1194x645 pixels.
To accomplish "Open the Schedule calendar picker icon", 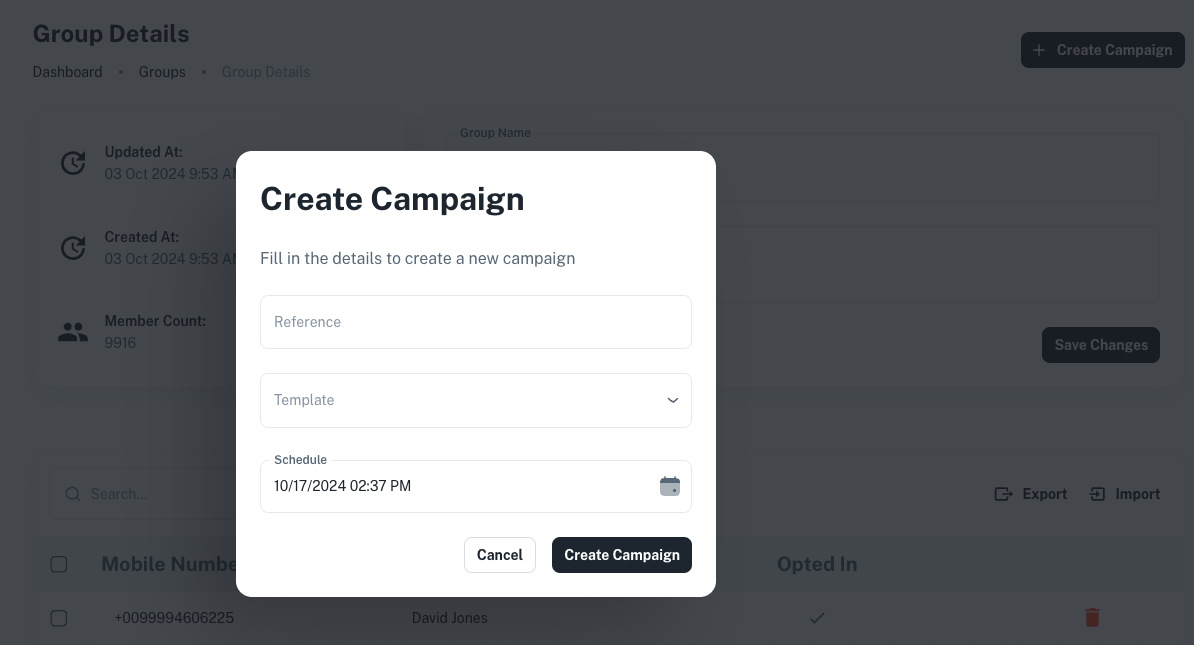I will [670, 487].
